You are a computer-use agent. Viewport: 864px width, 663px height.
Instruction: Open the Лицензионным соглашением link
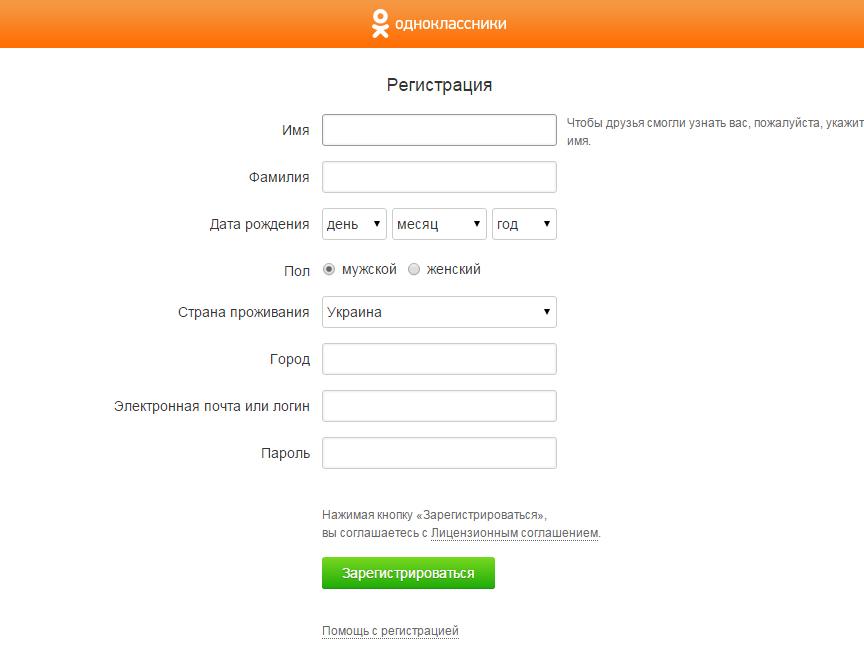click(515, 533)
